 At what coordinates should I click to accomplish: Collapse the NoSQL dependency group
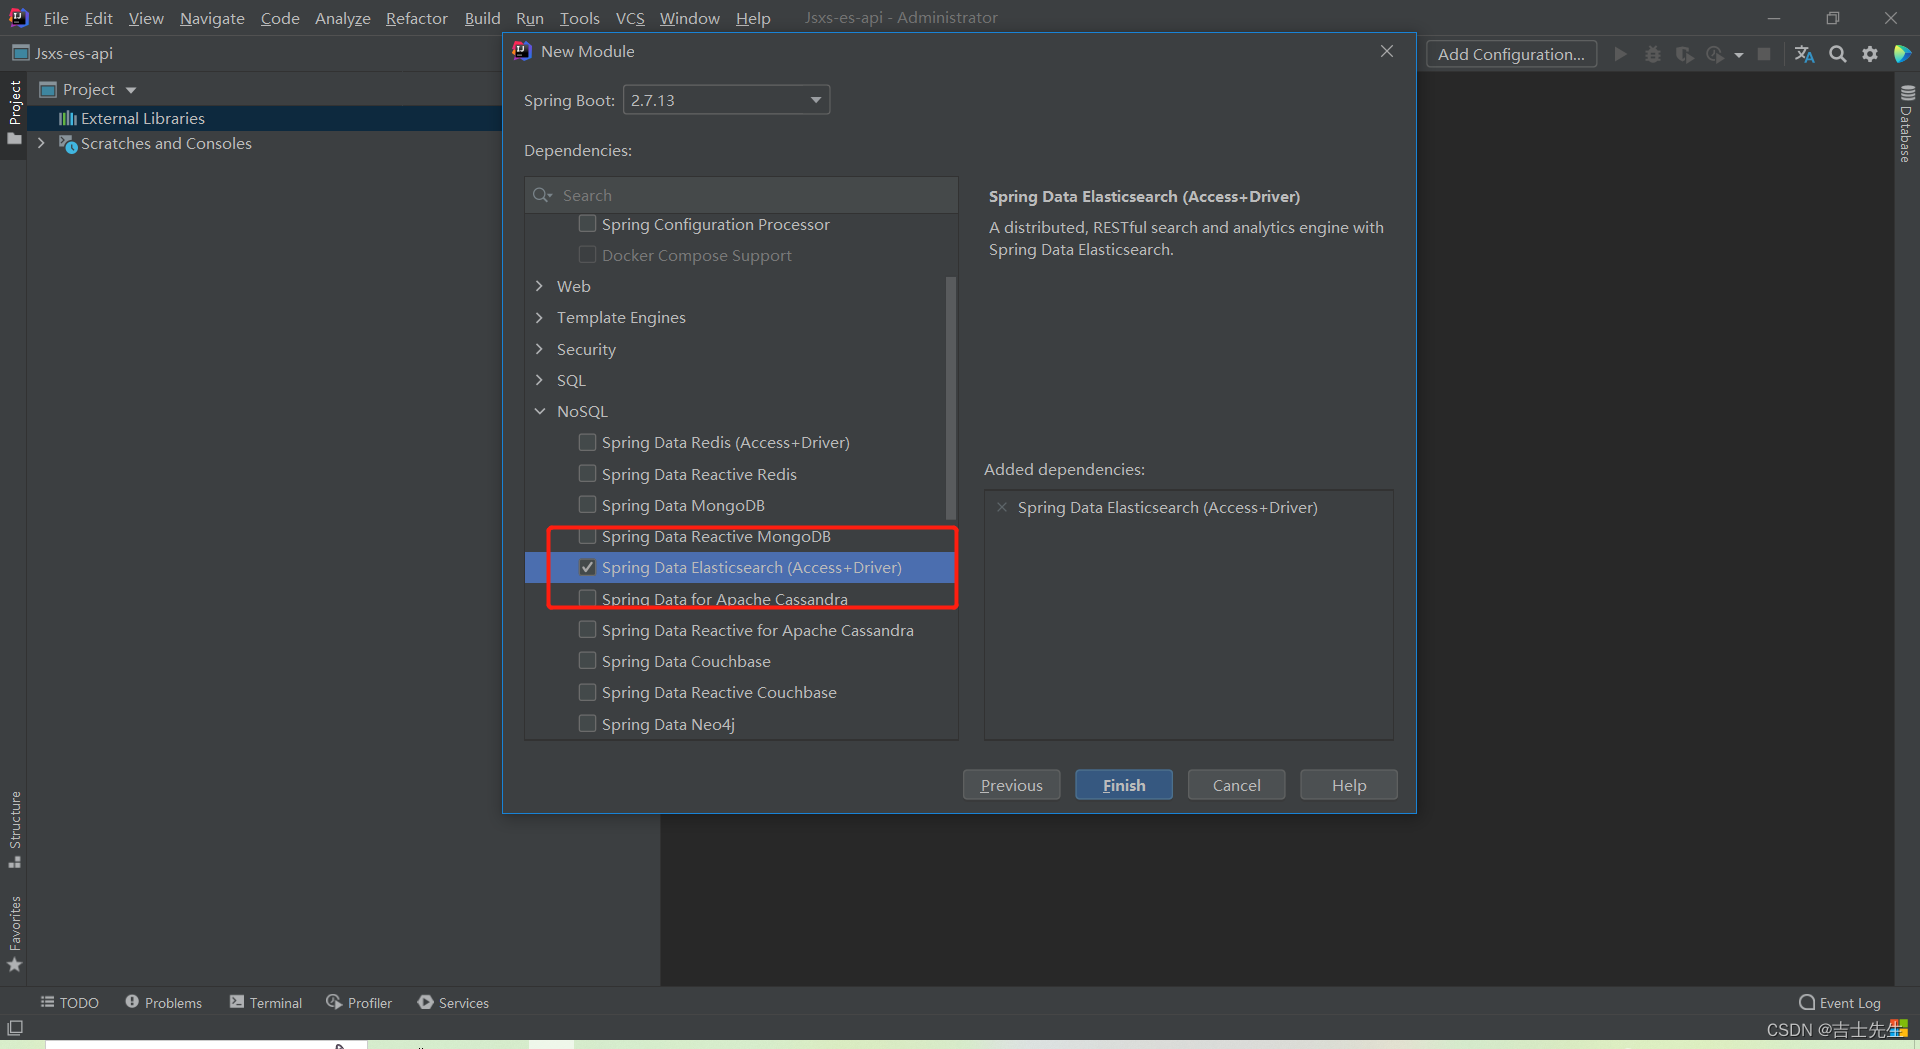tap(540, 411)
